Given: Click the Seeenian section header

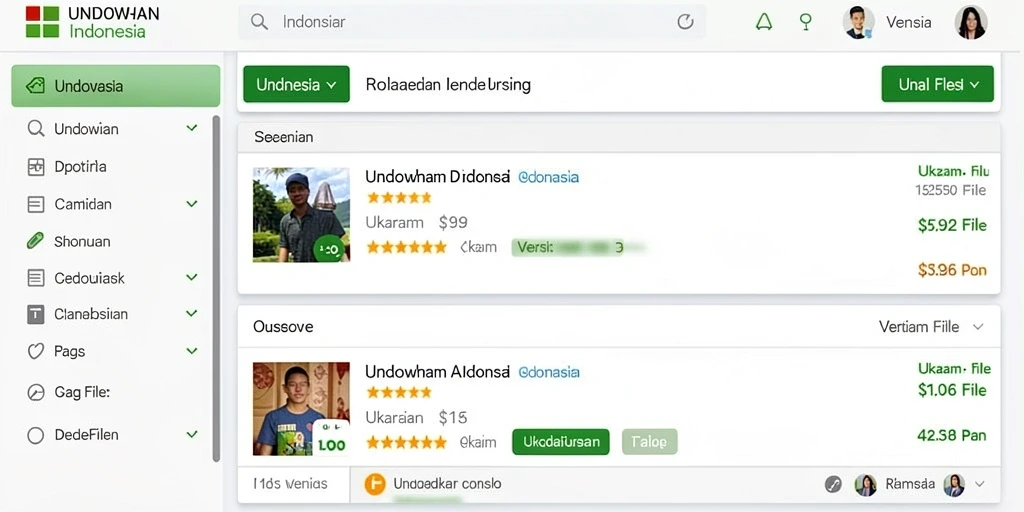Looking at the screenshot, I should click(x=618, y=137).
